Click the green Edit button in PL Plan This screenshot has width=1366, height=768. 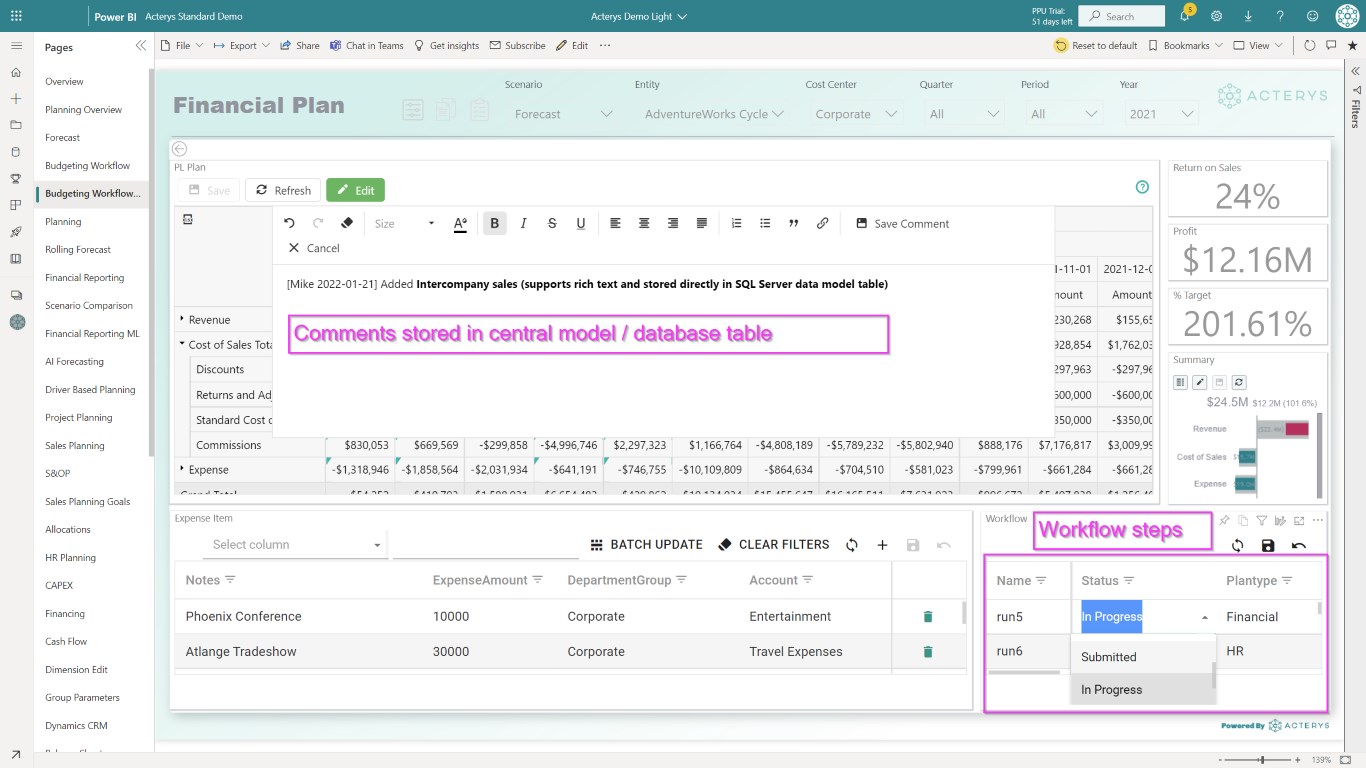[355, 190]
